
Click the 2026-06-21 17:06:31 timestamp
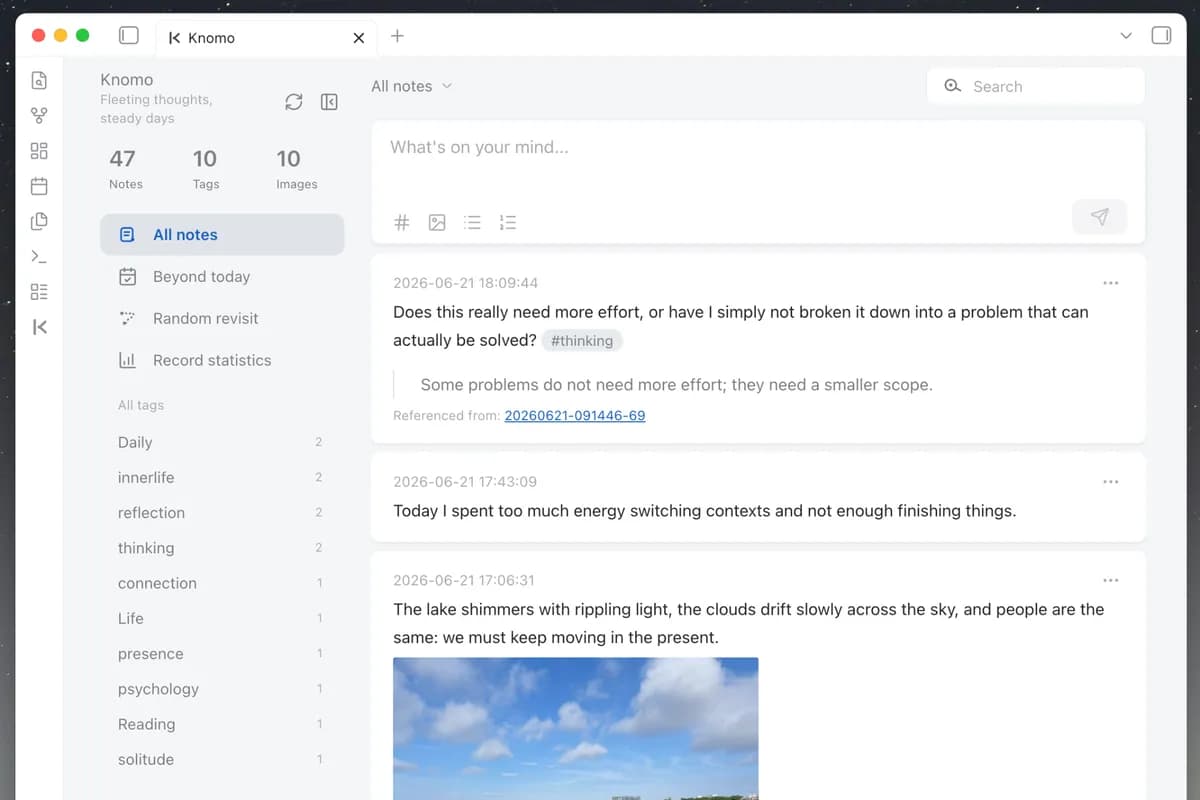[464, 580]
